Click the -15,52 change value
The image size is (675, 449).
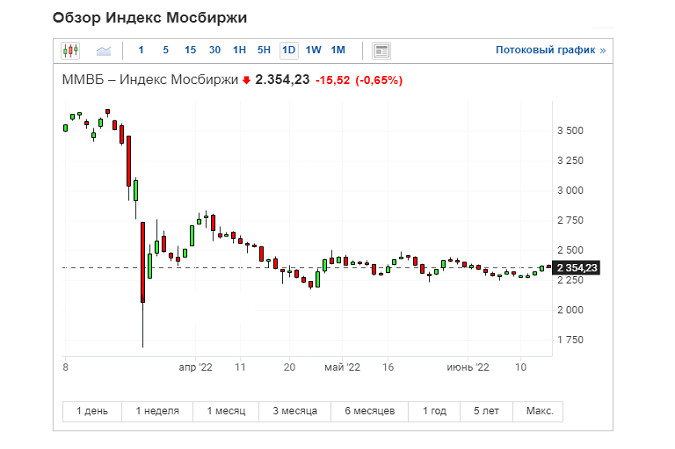333,81
